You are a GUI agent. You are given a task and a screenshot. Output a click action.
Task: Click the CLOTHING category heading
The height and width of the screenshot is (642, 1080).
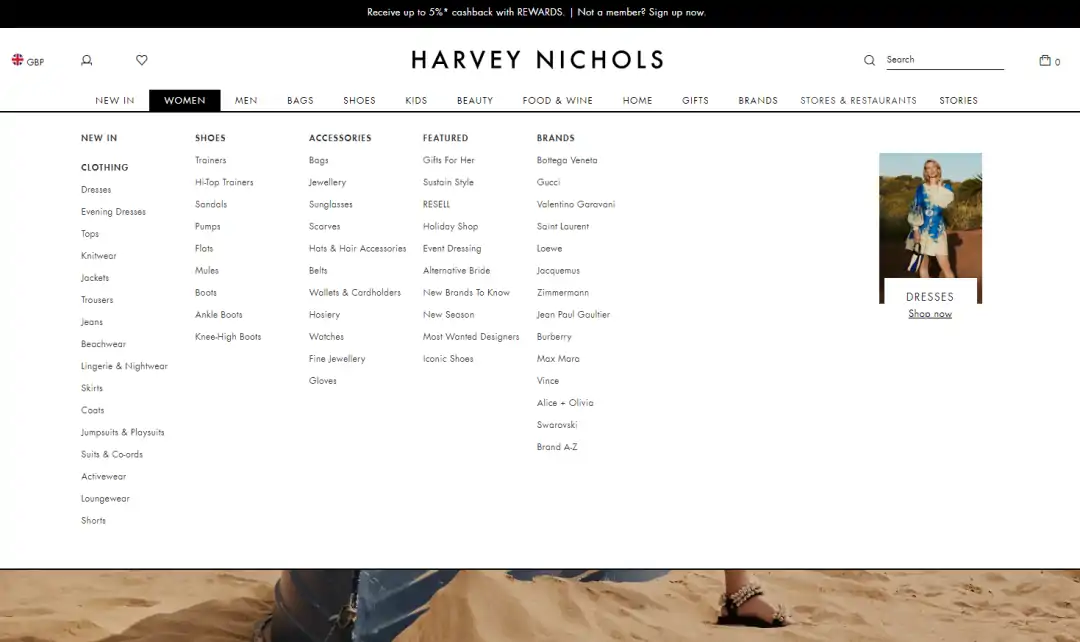105,167
